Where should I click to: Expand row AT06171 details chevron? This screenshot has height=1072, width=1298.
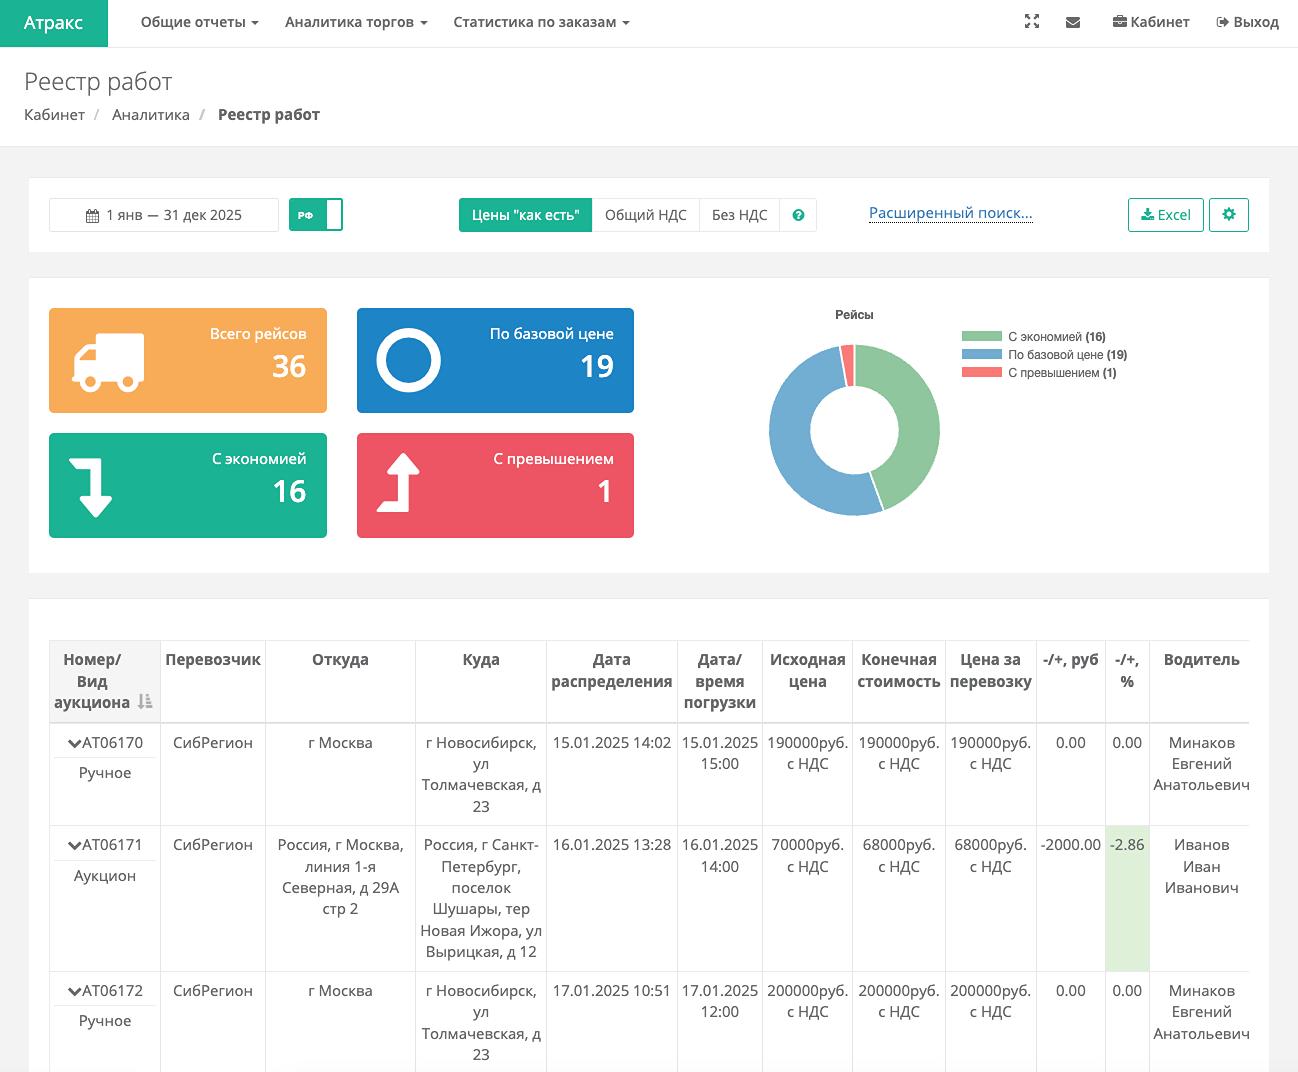click(x=74, y=845)
